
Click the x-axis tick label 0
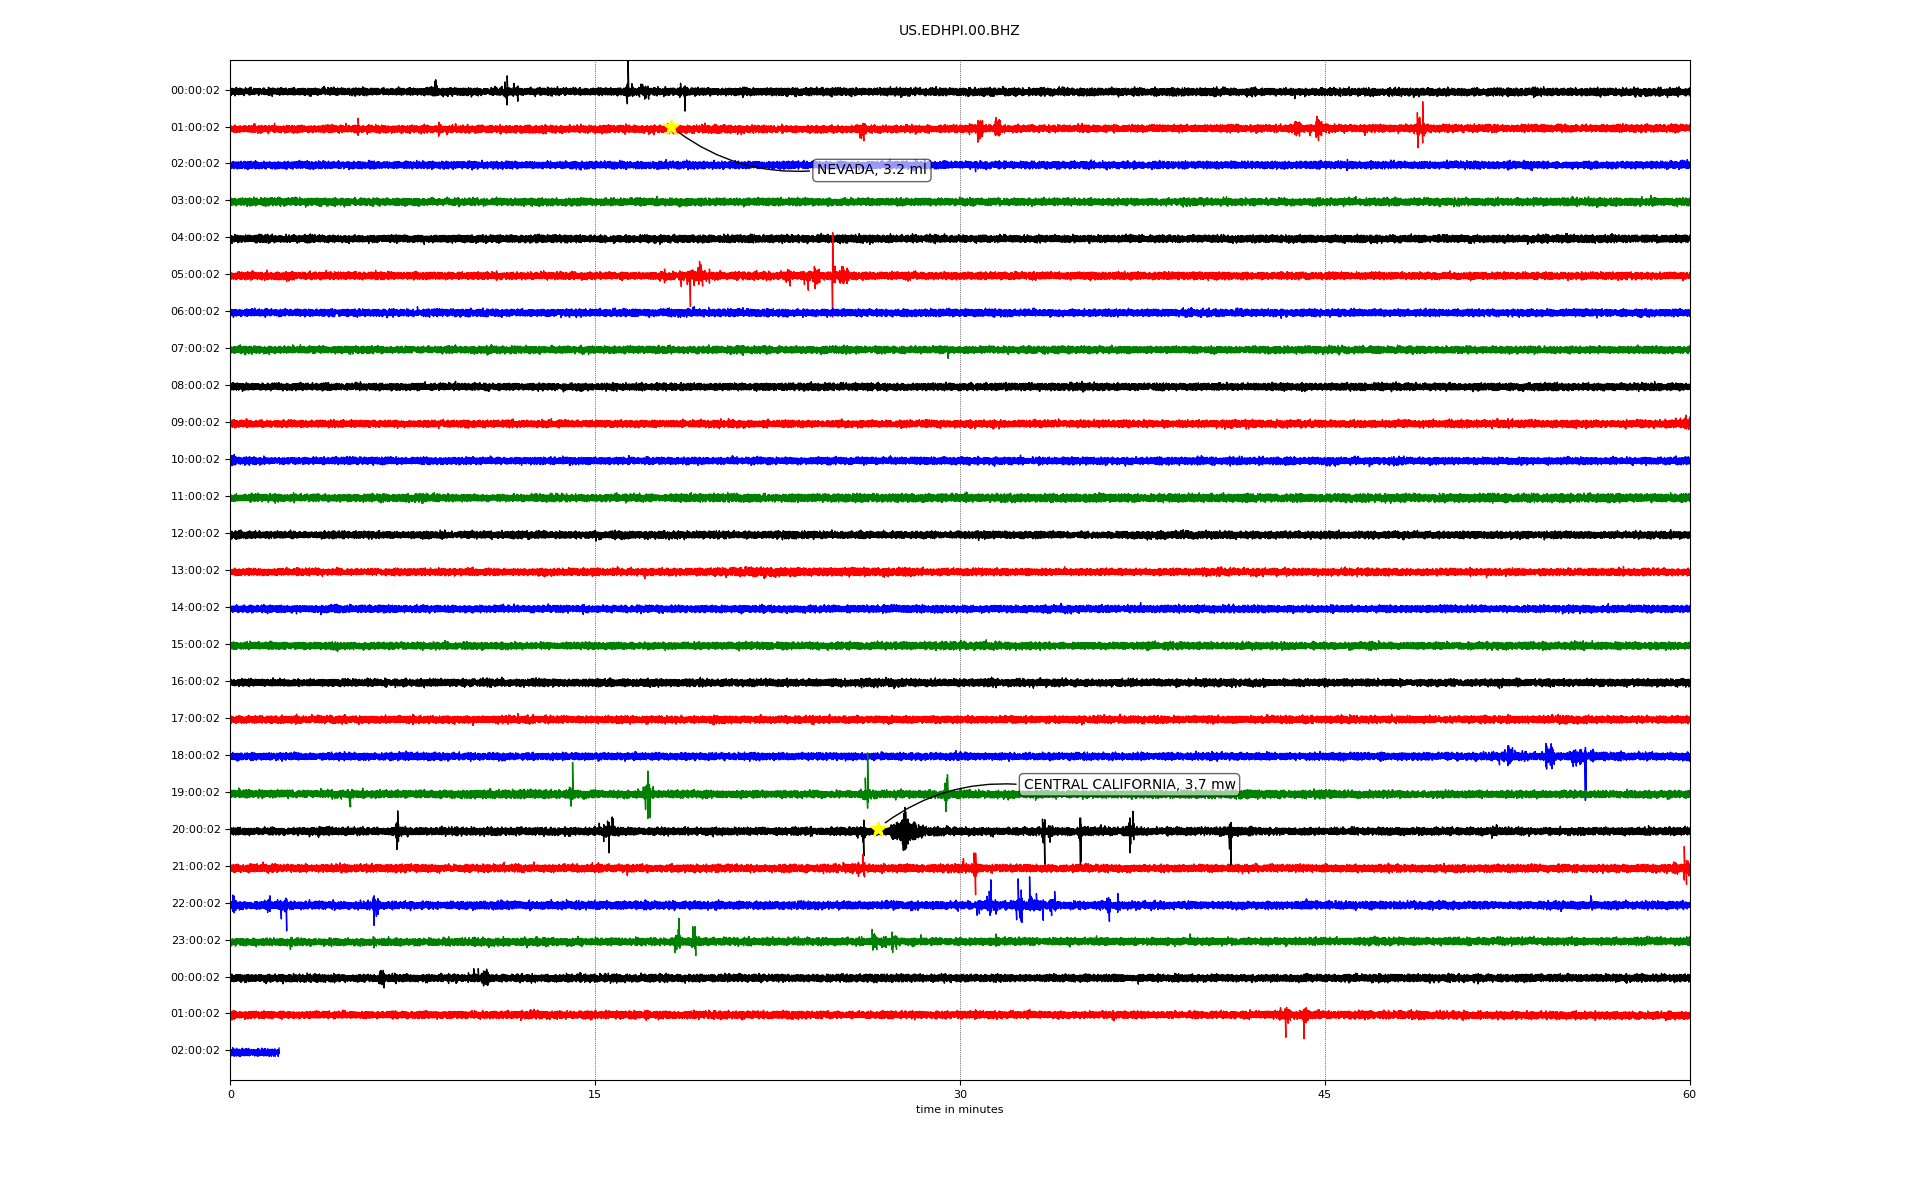coord(231,1095)
